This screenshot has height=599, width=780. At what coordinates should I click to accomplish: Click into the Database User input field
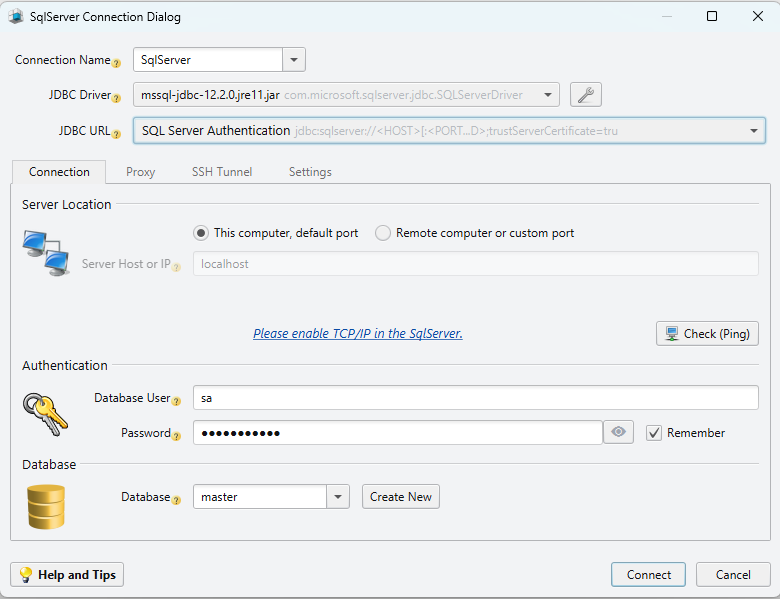point(475,397)
